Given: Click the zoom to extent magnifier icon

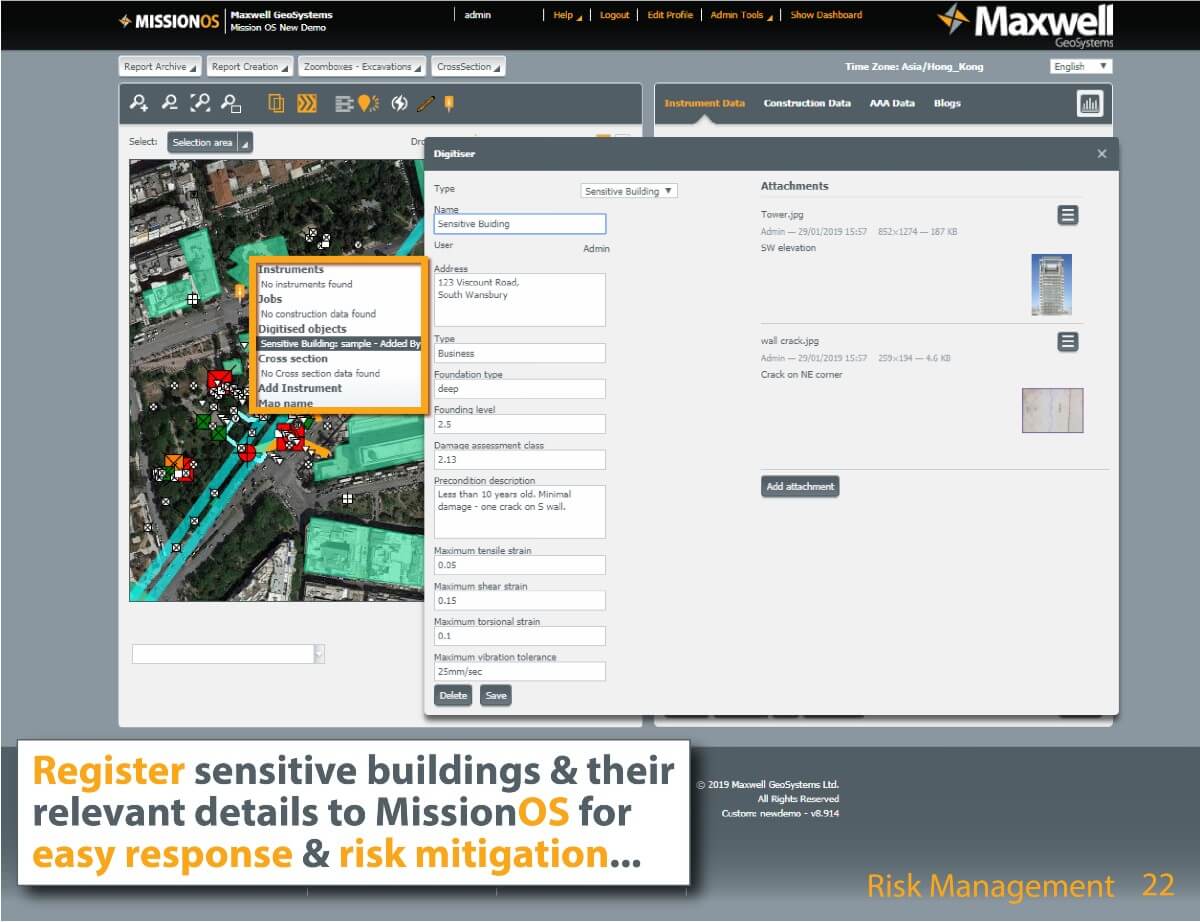Looking at the screenshot, I should [201, 102].
